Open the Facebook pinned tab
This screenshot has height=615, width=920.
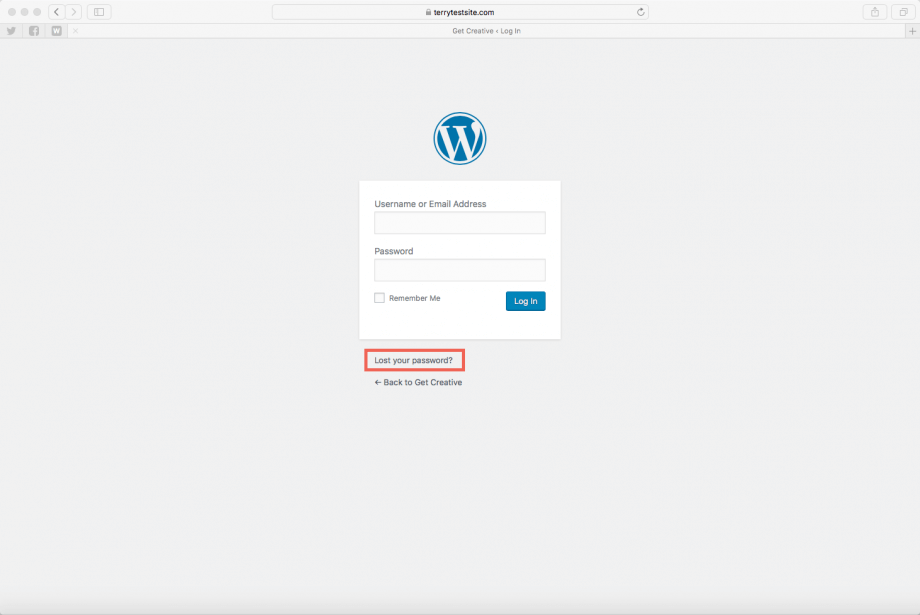(x=34, y=31)
